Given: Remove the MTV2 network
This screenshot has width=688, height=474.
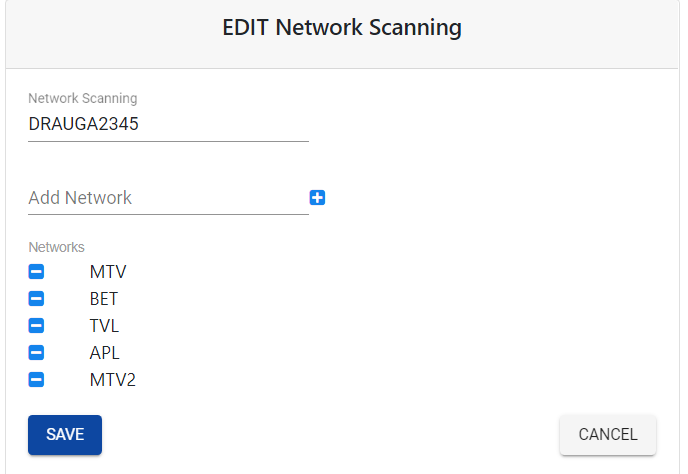Looking at the screenshot, I should pos(36,380).
